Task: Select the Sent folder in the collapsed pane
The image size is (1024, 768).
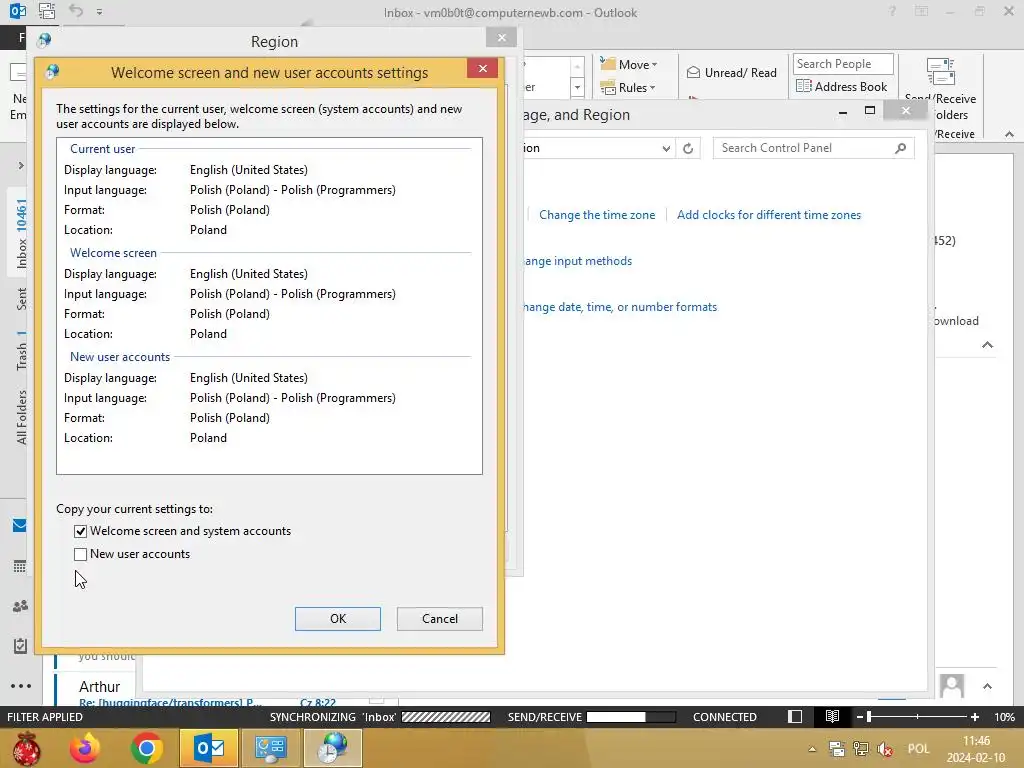Action: pyautogui.click(x=22, y=299)
